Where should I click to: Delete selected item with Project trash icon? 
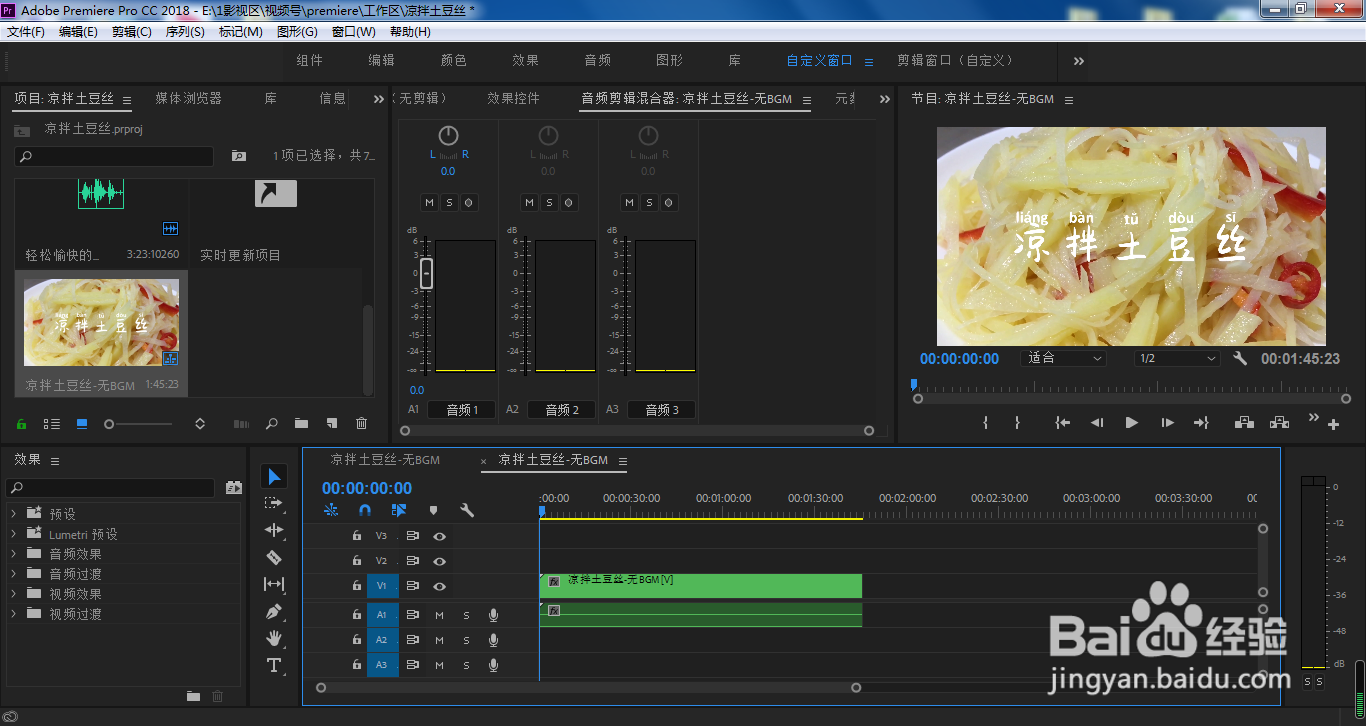point(362,424)
